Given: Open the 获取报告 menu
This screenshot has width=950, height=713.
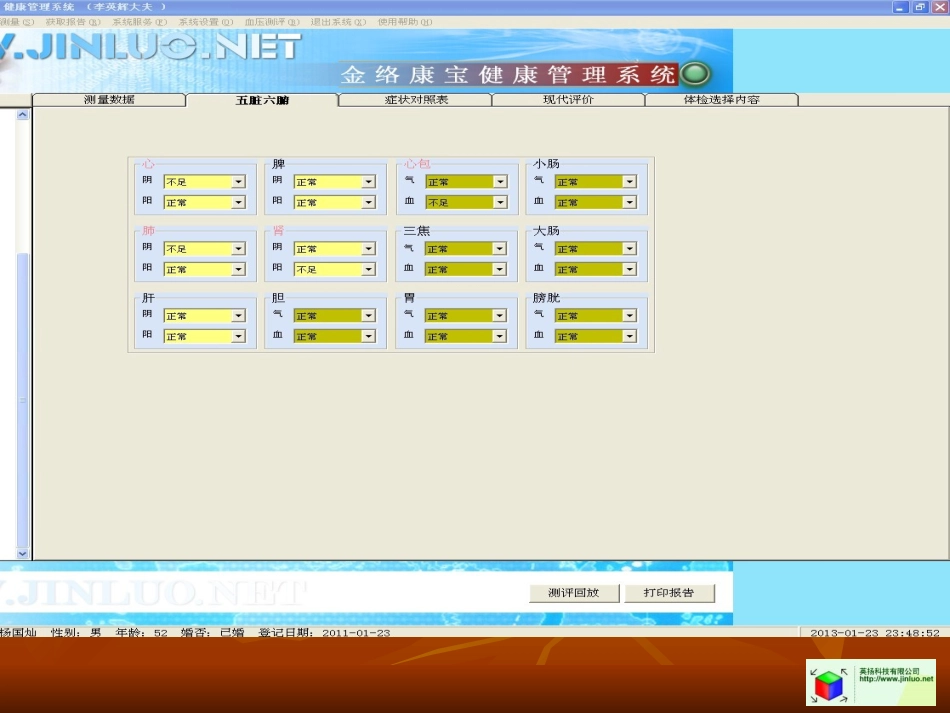Looking at the screenshot, I should point(73,22).
